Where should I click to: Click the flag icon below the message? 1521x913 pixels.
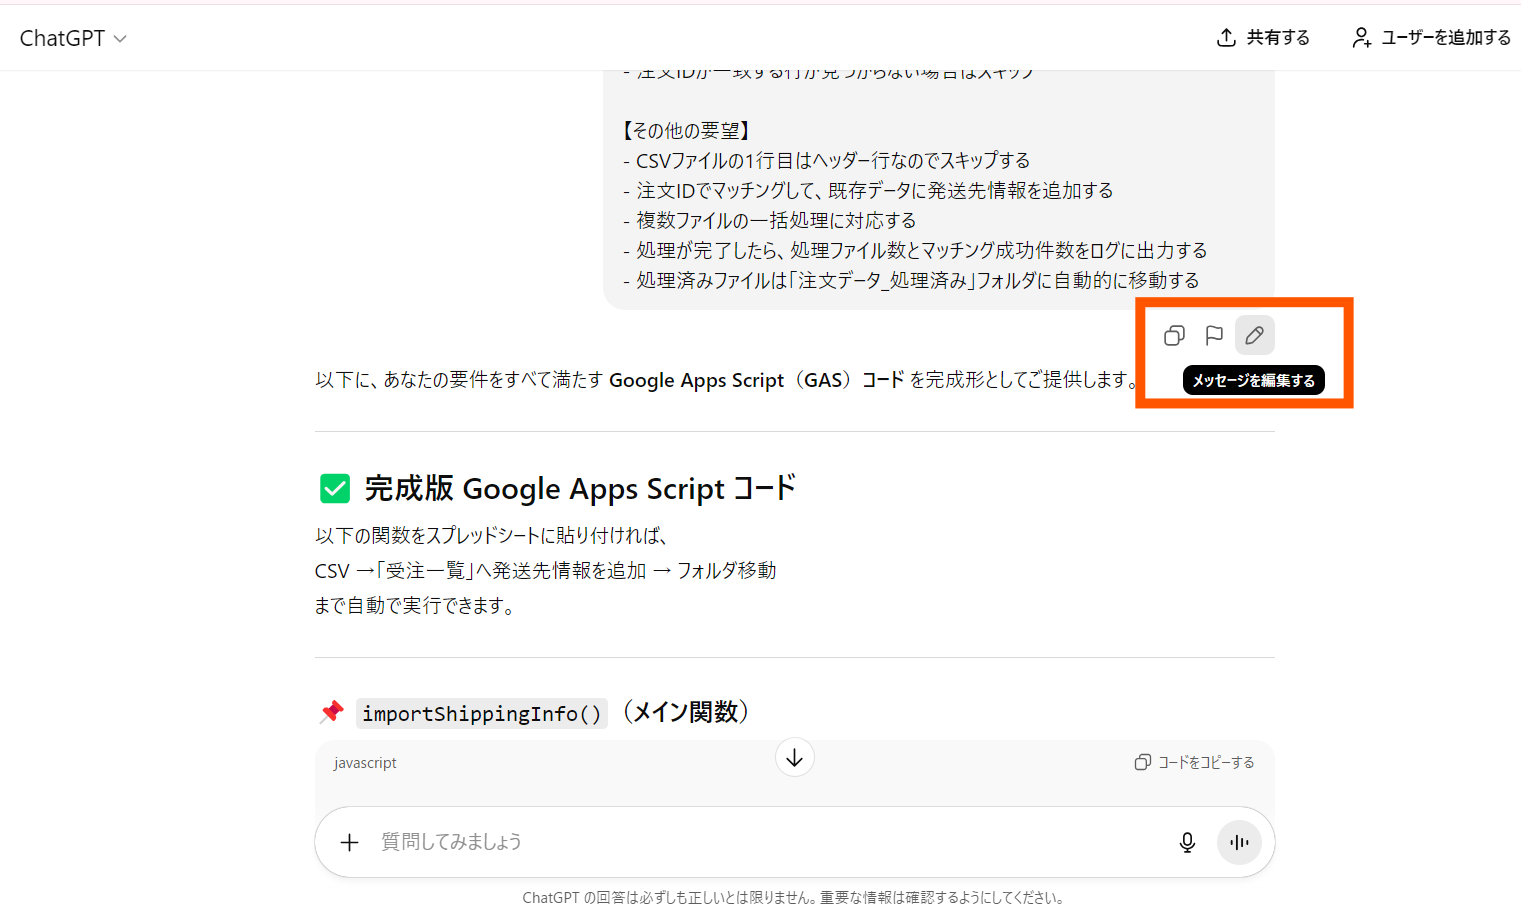[1214, 336]
